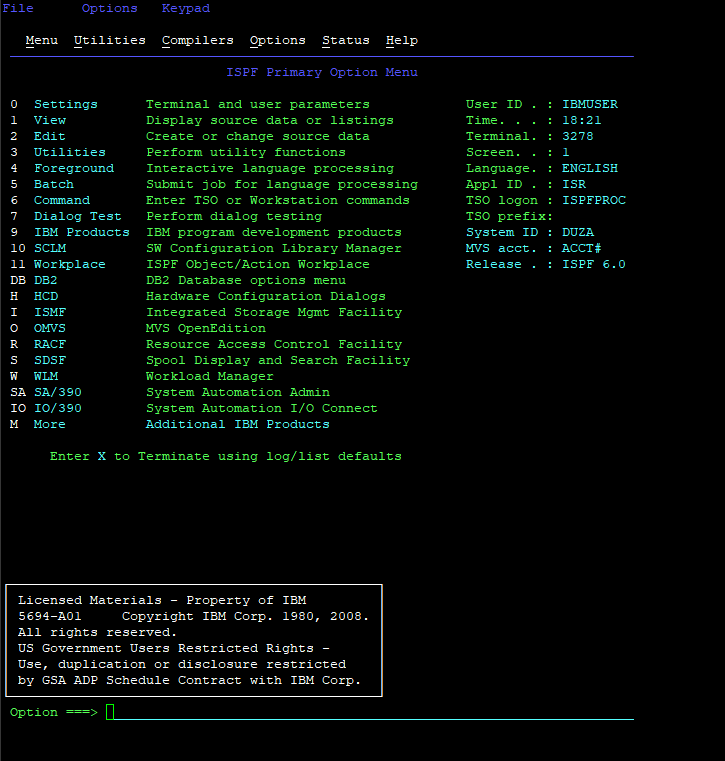The height and width of the screenshot is (761, 725).
Task: Open the File menu
Action: pos(18,8)
